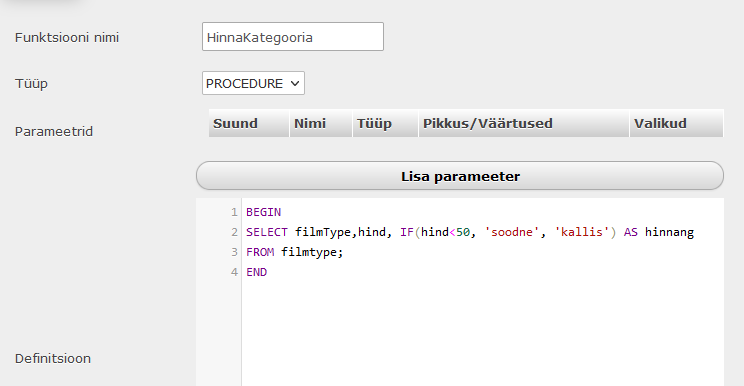Click the hinnang alias in code
The width and height of the screenshot is (744, 386).
tap(669, 232)
